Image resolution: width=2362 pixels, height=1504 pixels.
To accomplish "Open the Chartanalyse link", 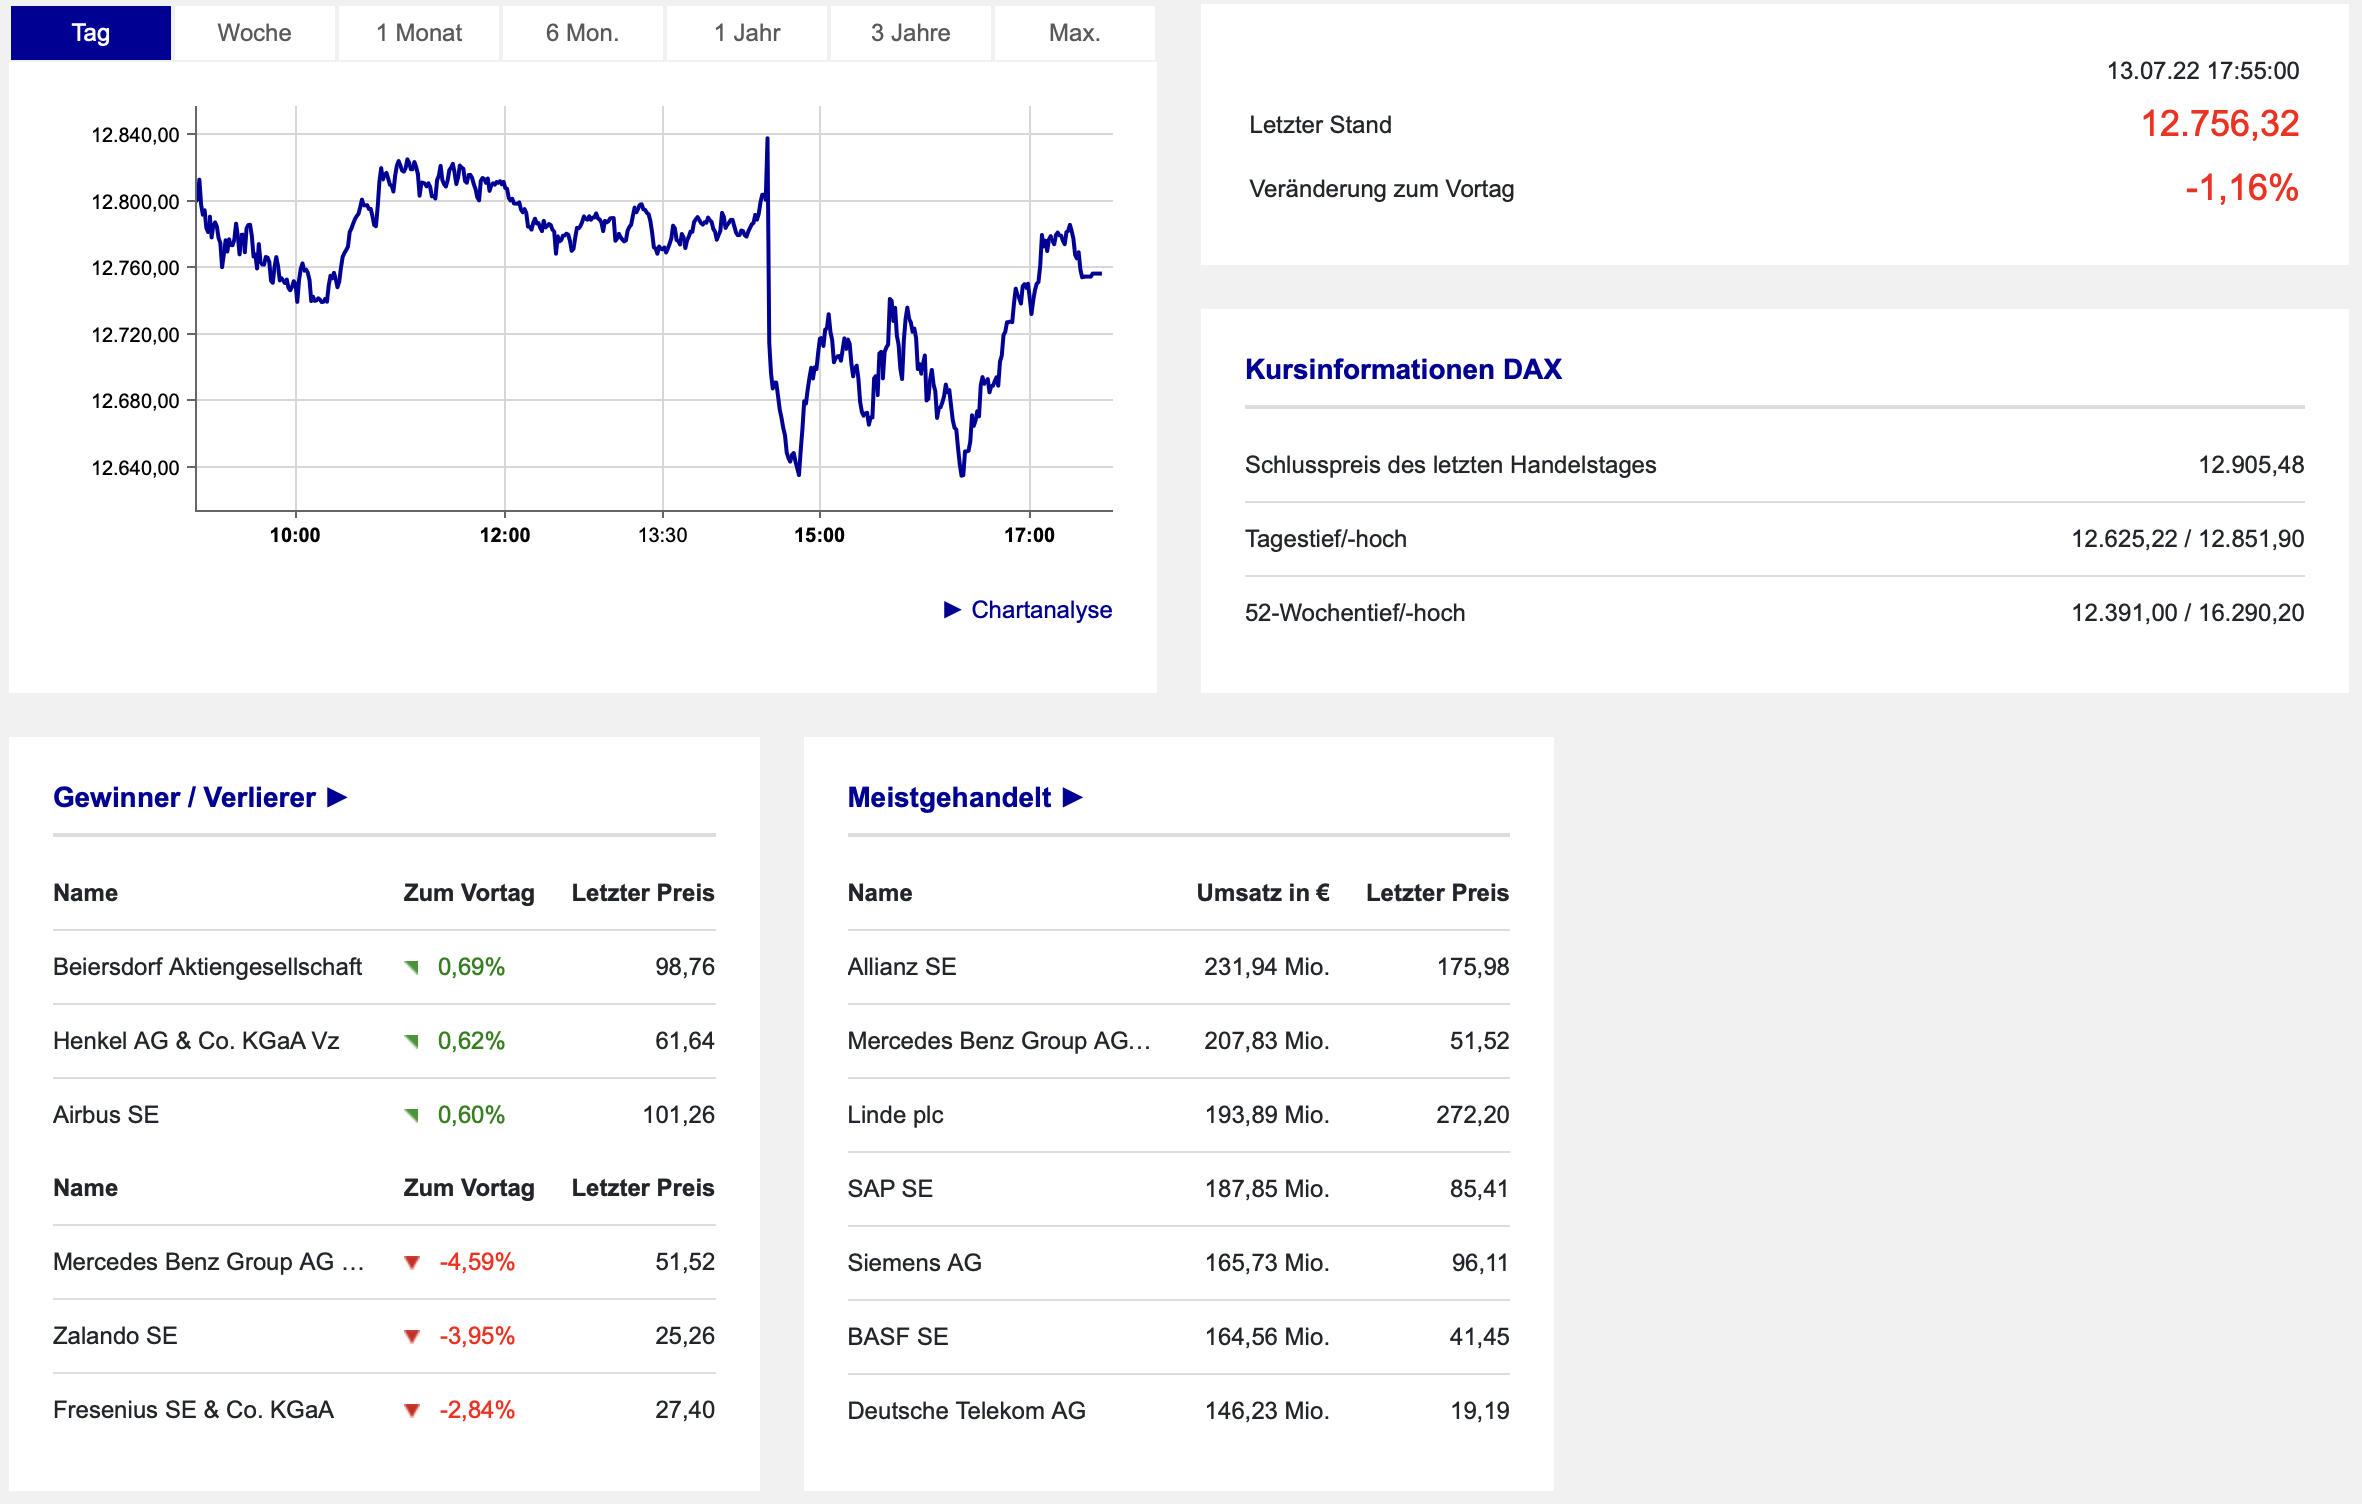I will coord(1041,610).
